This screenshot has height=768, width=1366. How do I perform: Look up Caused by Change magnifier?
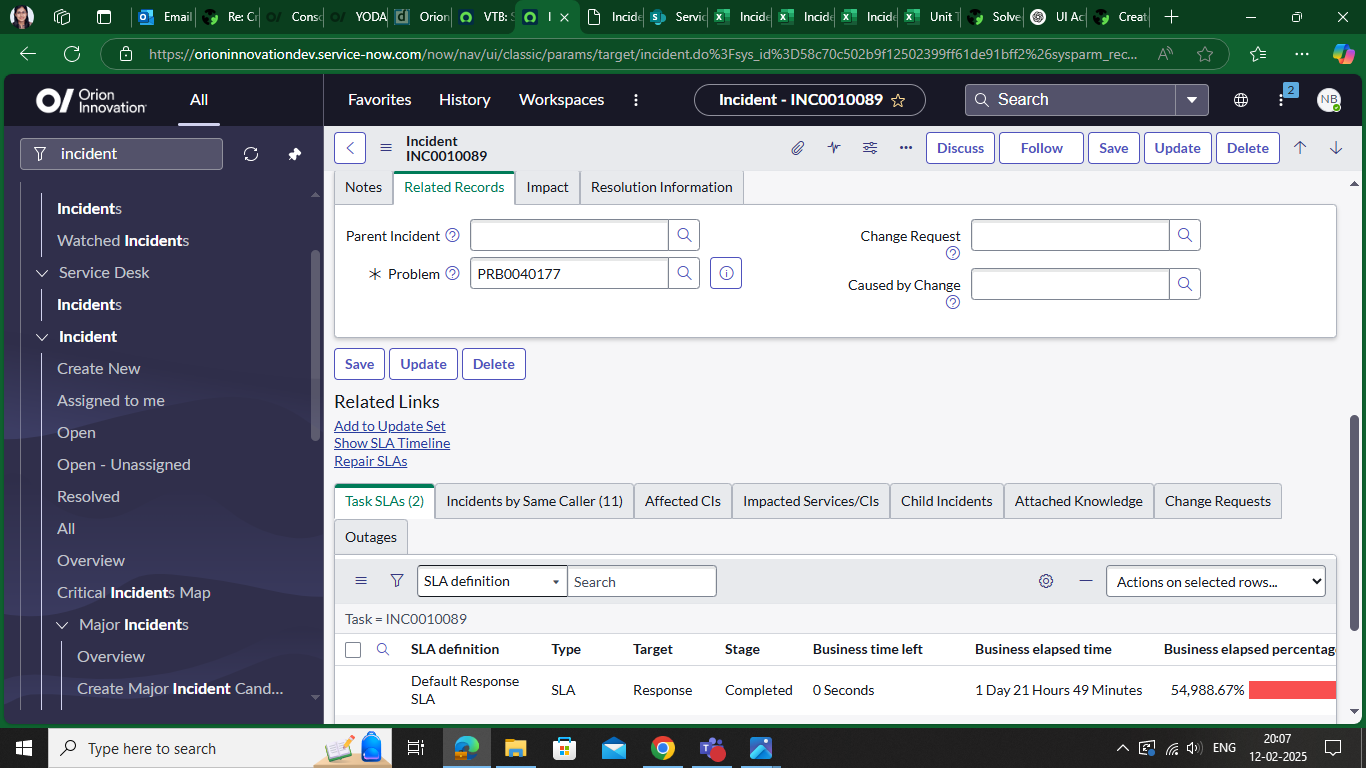1185,284
